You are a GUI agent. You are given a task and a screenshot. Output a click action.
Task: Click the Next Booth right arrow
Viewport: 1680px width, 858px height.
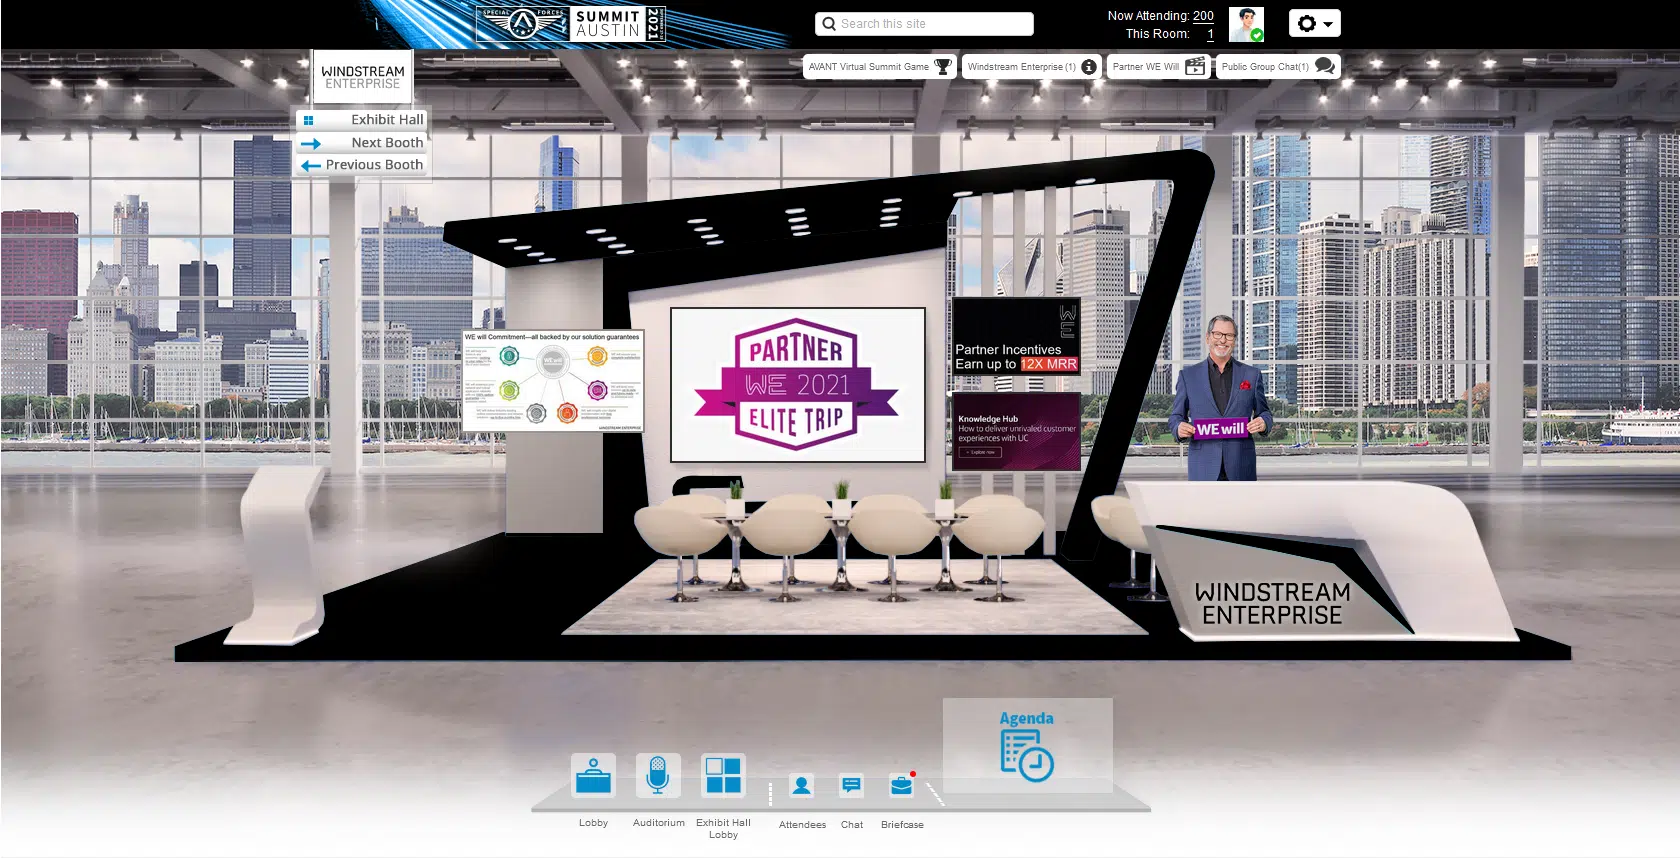311,144
